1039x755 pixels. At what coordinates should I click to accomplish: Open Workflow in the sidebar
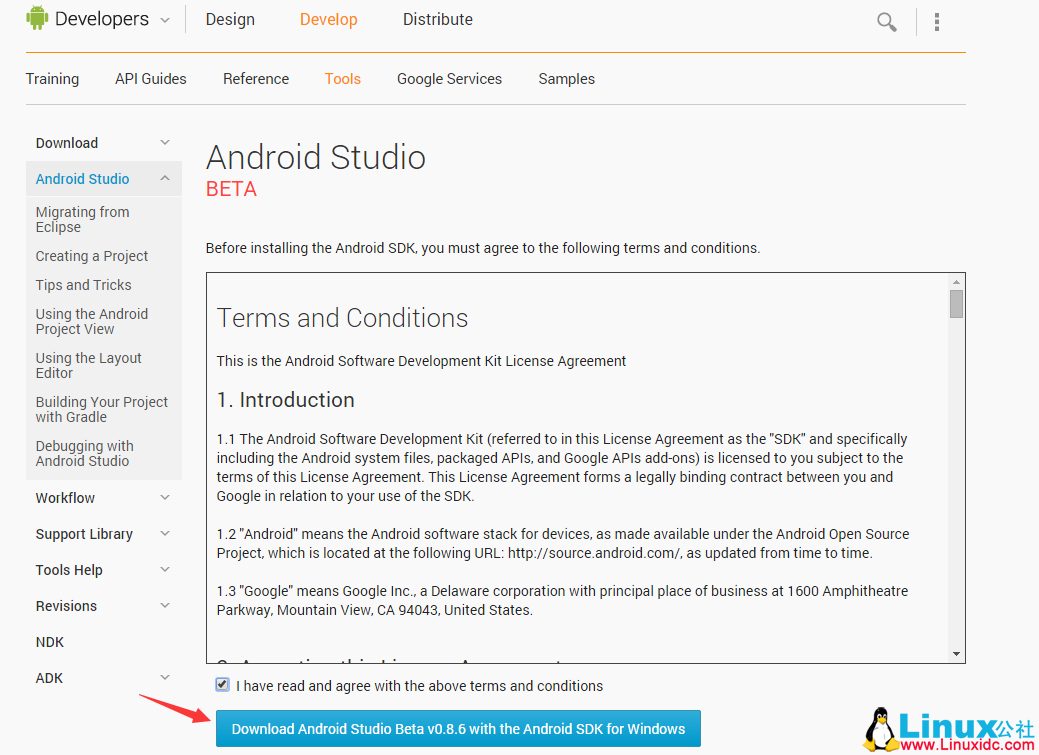(x=65, y=498)
